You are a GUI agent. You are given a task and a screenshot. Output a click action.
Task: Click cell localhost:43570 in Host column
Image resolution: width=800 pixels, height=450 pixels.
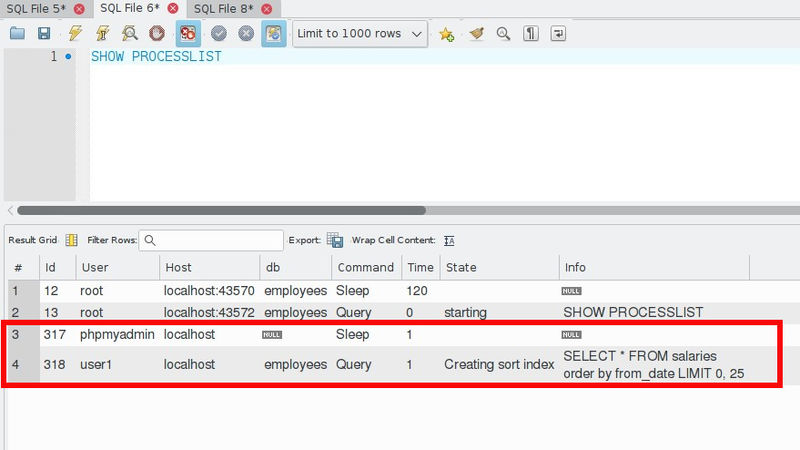[209, 291]
